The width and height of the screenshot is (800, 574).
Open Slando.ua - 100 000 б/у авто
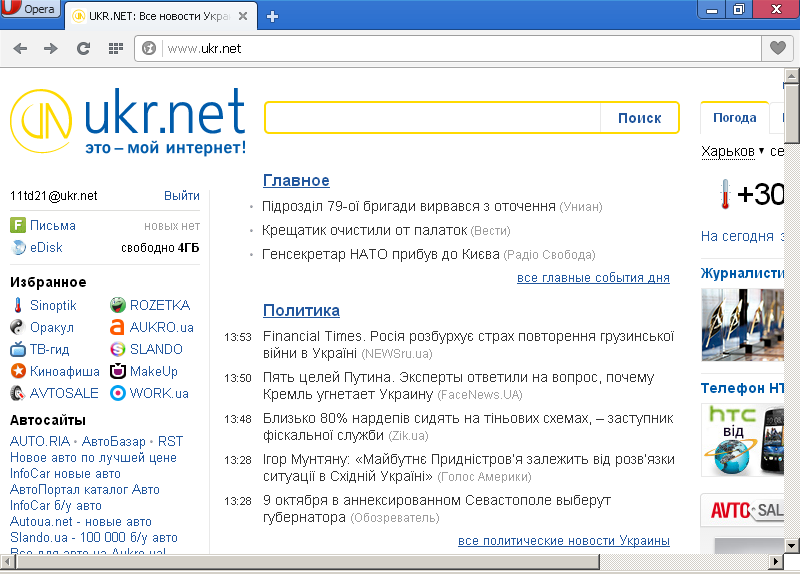coord(94,537)
